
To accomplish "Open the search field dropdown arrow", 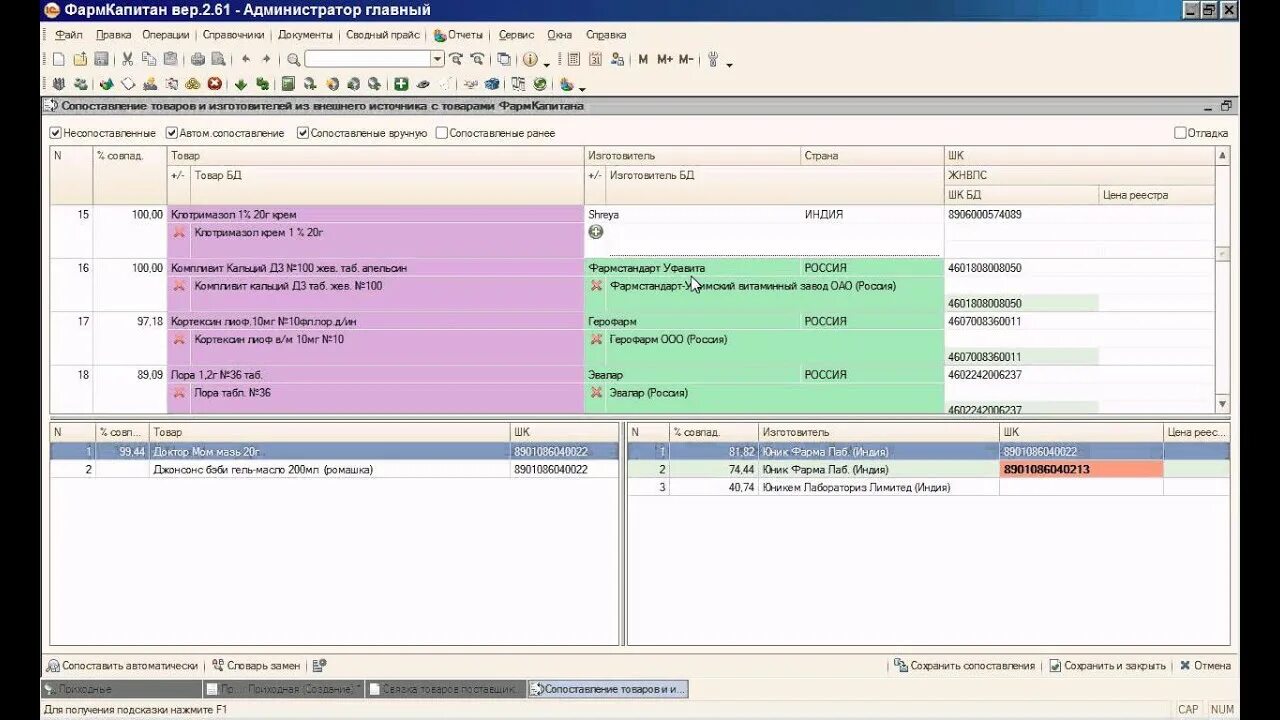I will [437, 60].
